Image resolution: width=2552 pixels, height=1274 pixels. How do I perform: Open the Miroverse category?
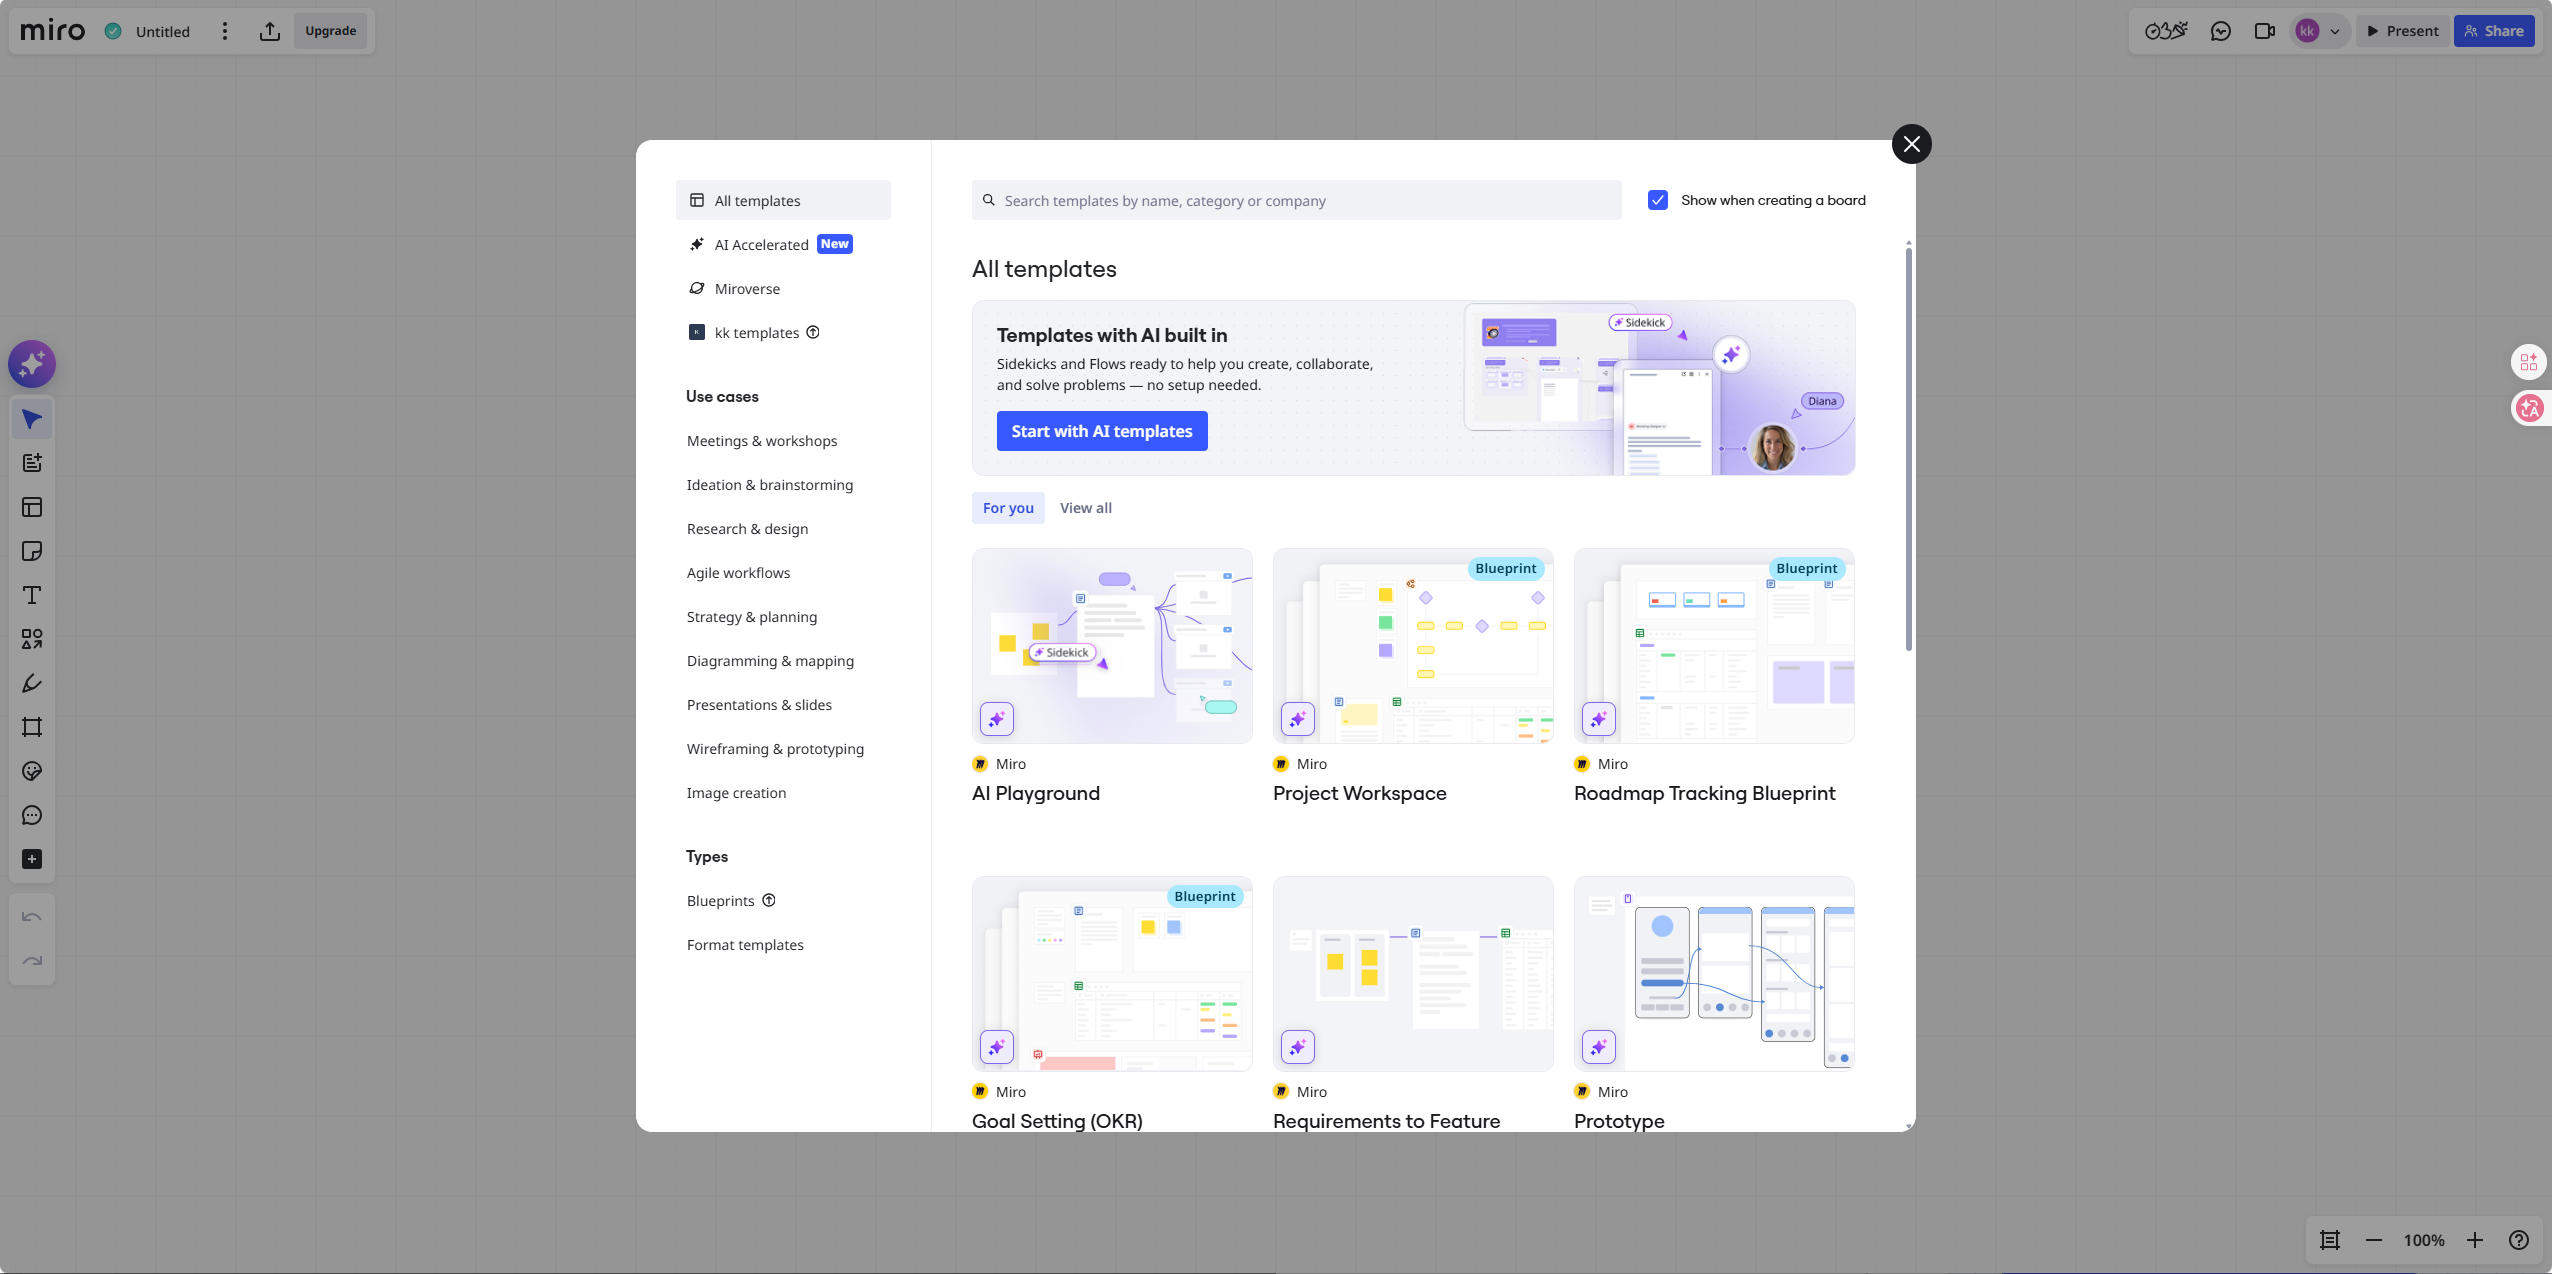tap(783, 288)
